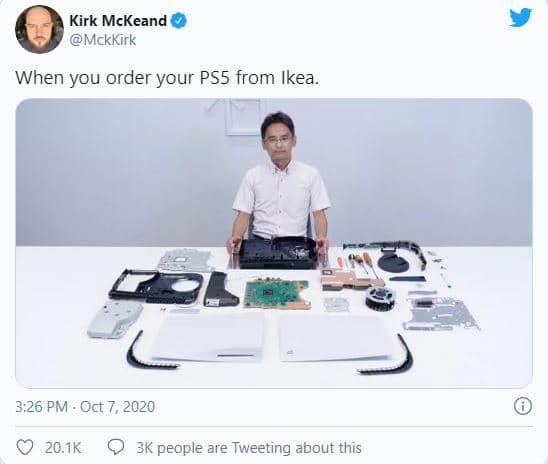View 3K people are Tweeting about this
This screenshot has height=464, width=548.
click(x=249, y=448)
